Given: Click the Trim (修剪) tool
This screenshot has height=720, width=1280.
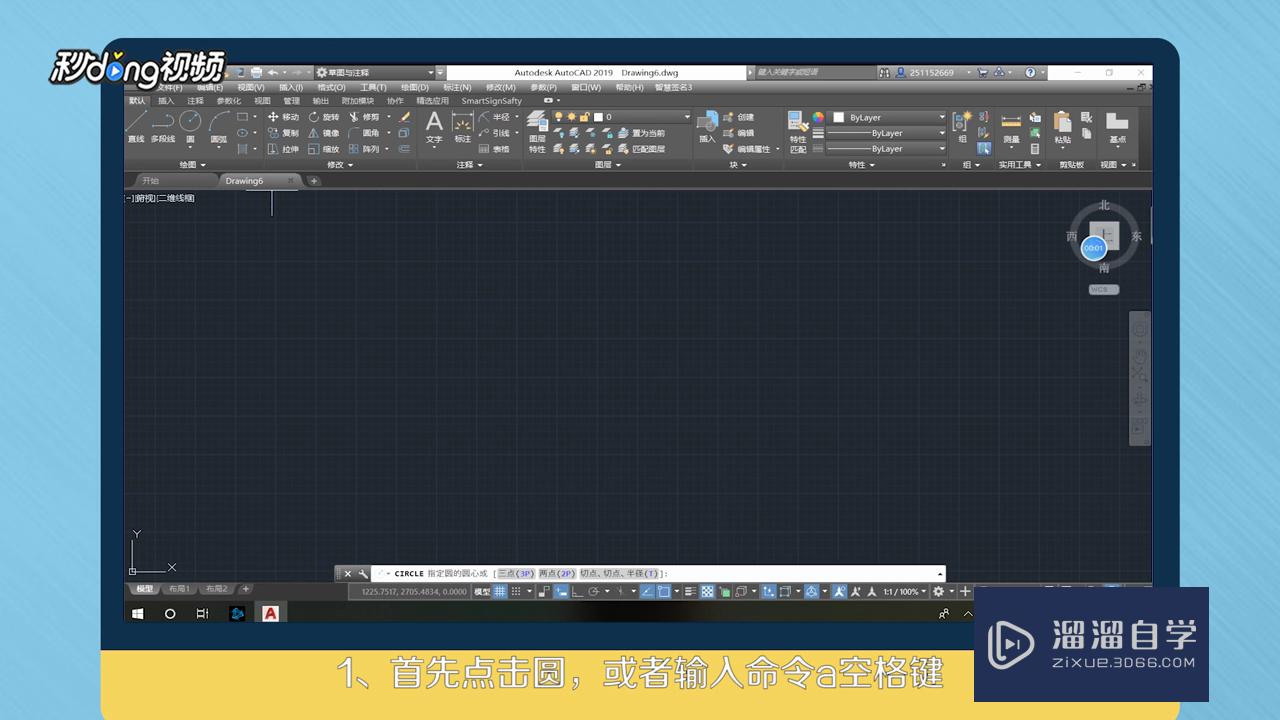Looking at the screenshot, I should pyautogui.click(x=364, y=117).
